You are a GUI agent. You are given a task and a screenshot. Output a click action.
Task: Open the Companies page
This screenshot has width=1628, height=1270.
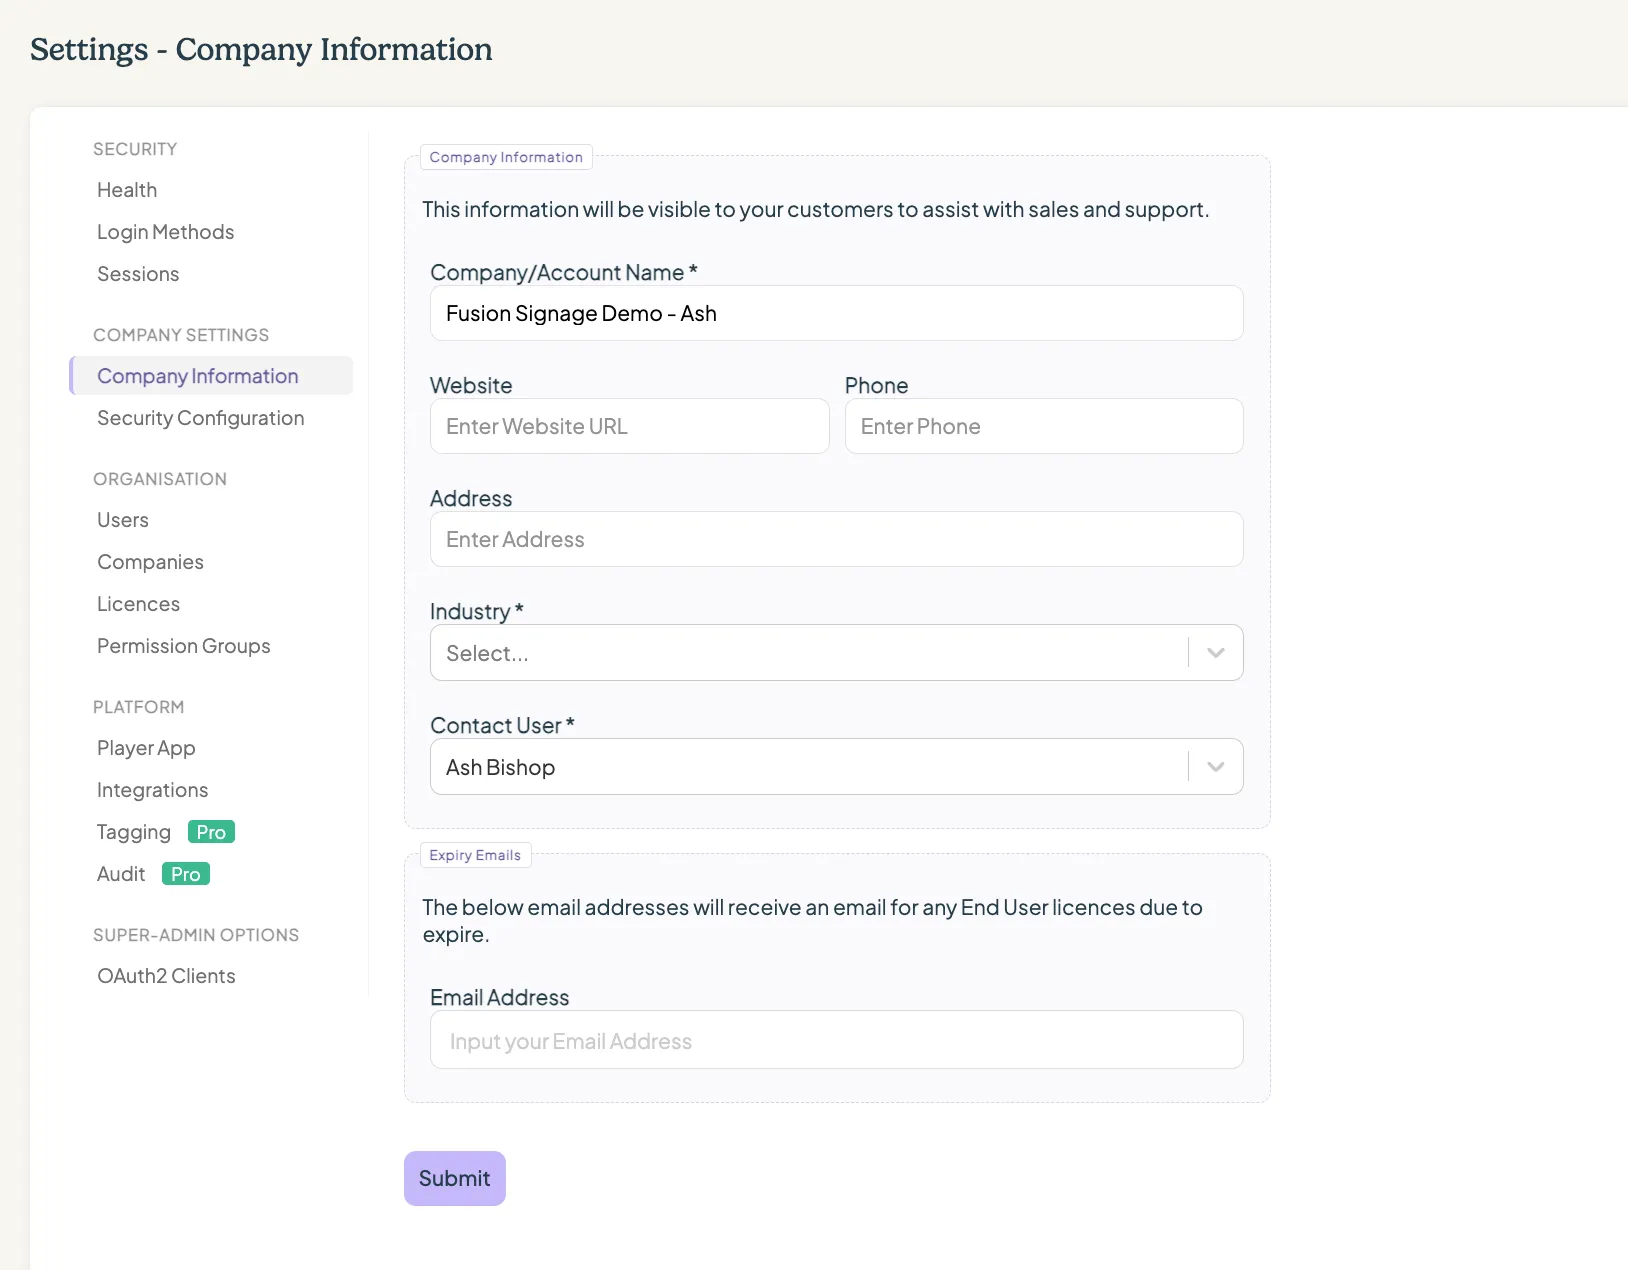point(150,562)
